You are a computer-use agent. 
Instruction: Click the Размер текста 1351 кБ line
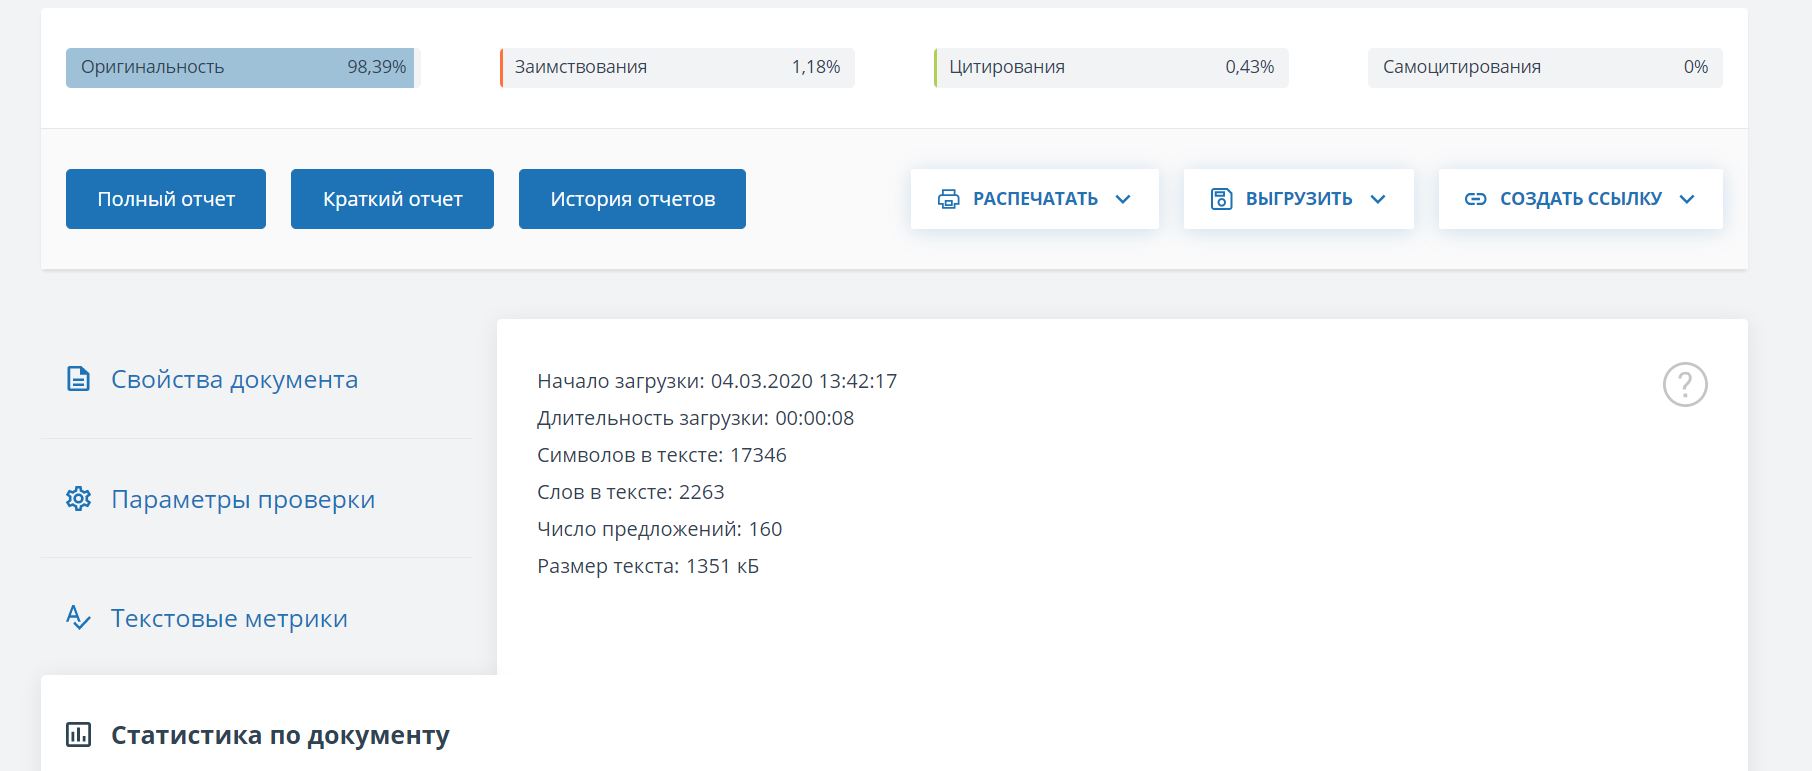(x=648, y=566)
